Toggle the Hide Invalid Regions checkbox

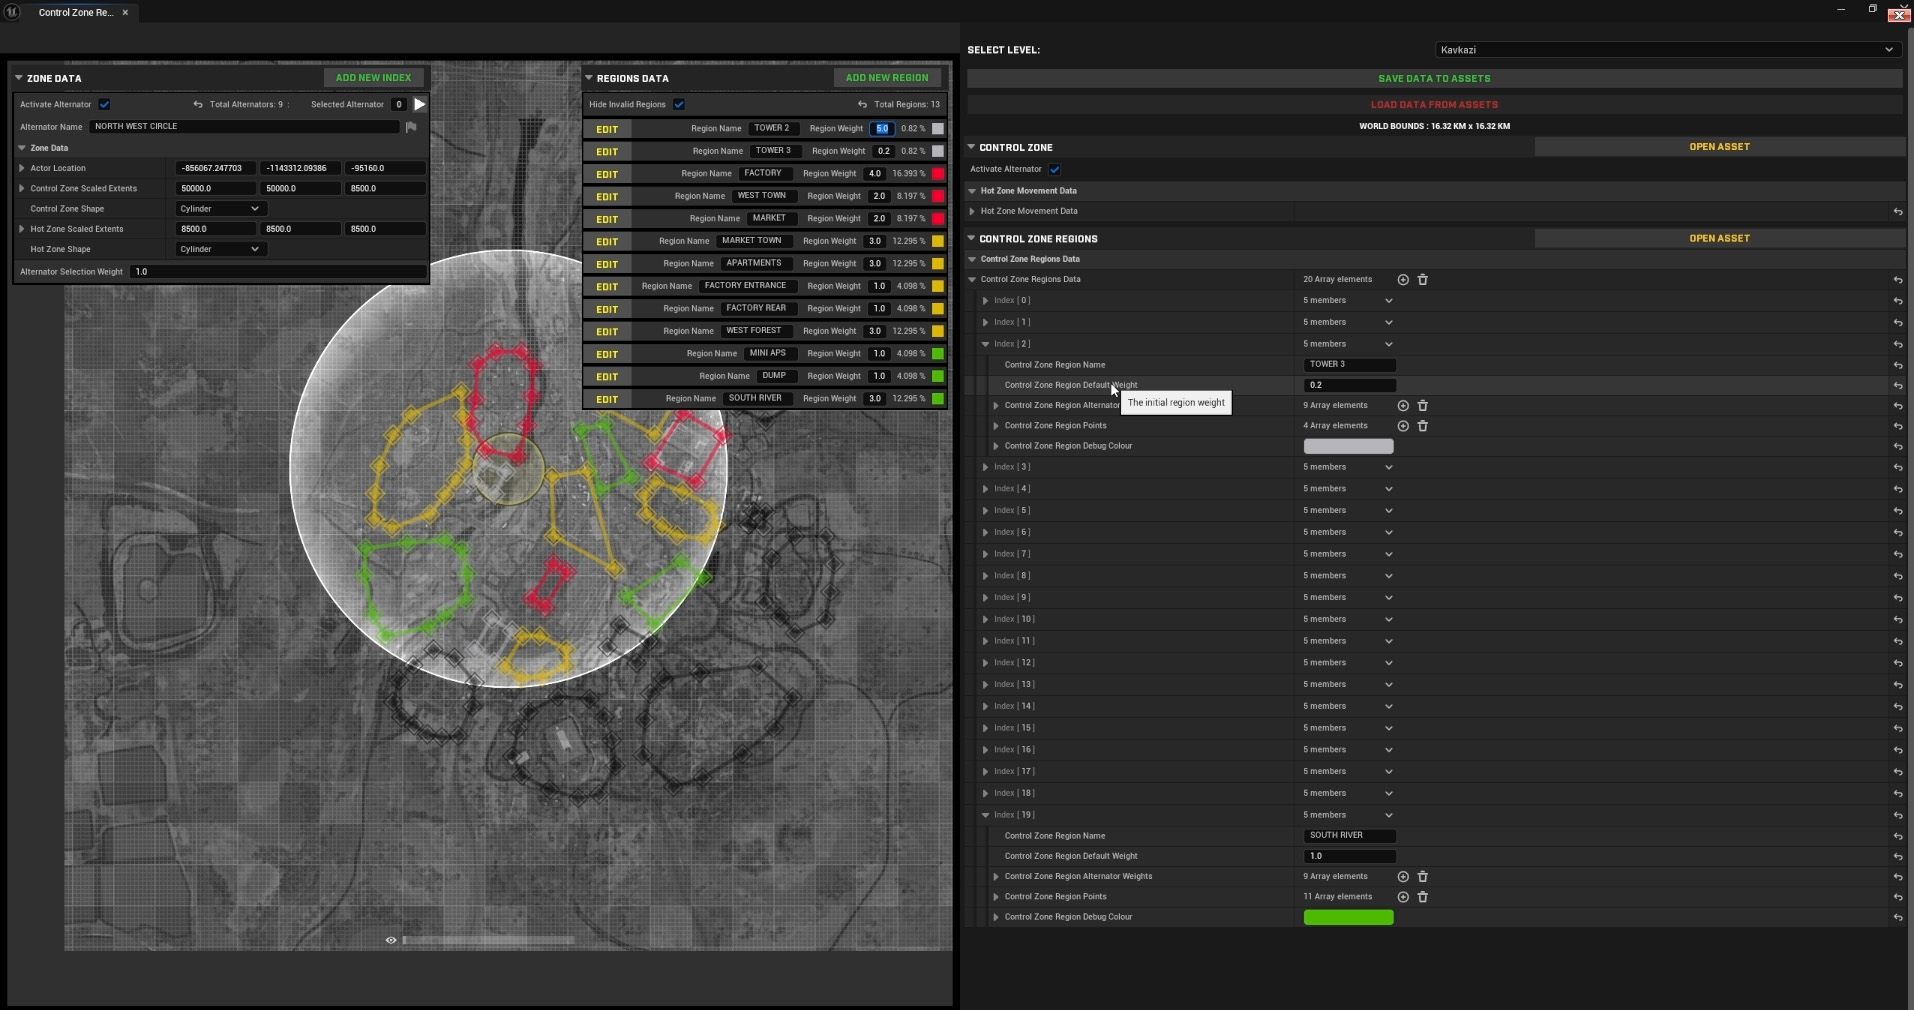(x=679, y=105)
